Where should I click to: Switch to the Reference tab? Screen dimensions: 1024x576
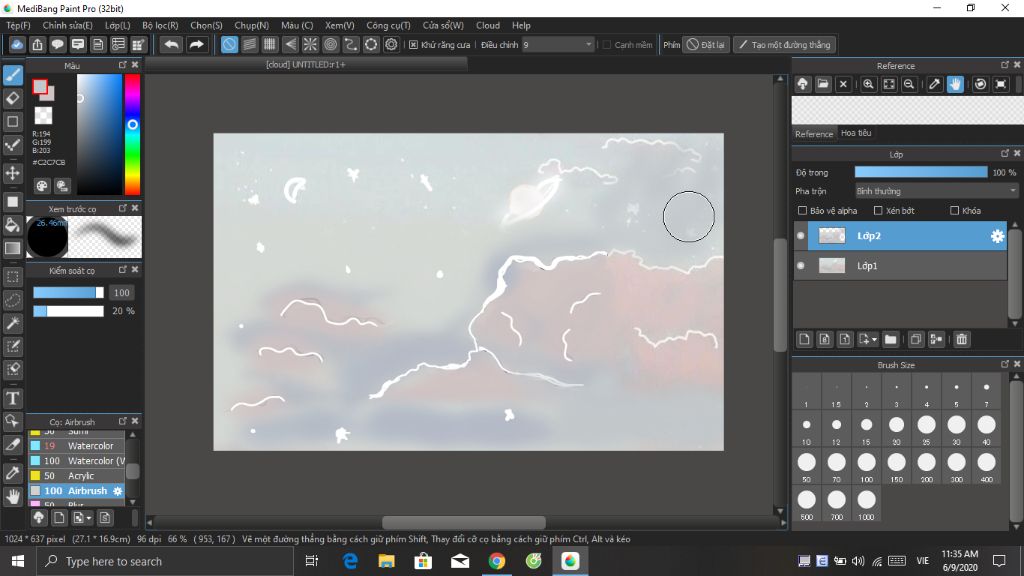pos(814,133)
